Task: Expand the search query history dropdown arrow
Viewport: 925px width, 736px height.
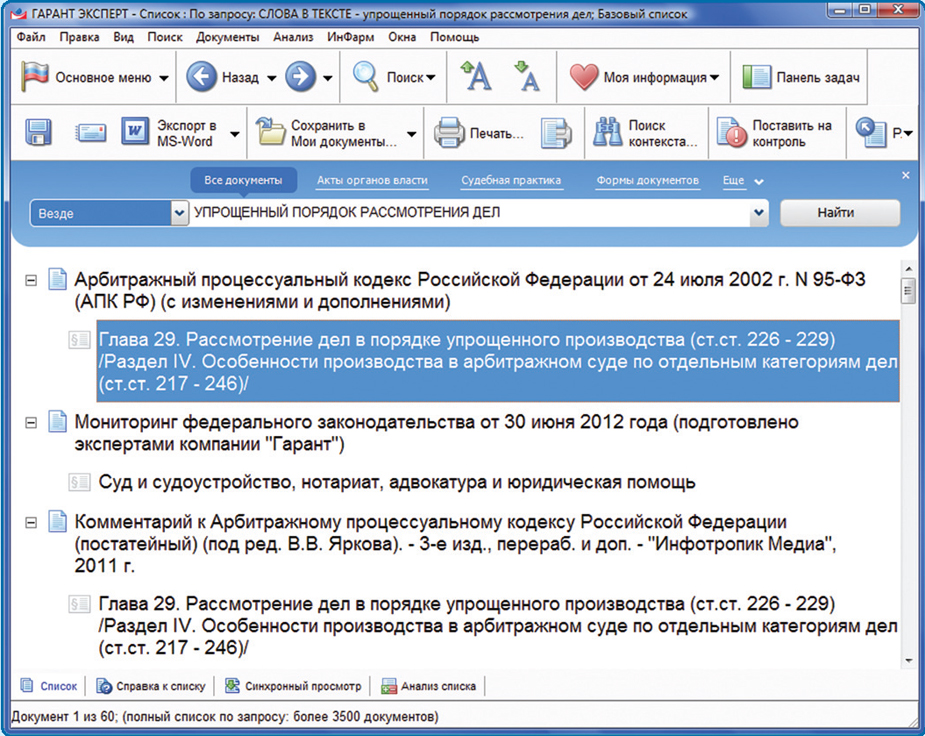Action: click(759, 213)
